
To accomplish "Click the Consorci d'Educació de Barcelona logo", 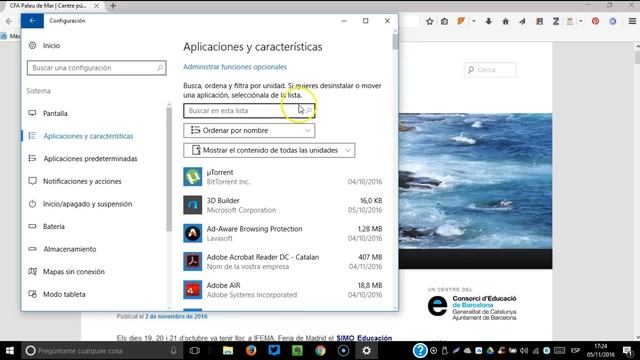I will tap(472, 307).
